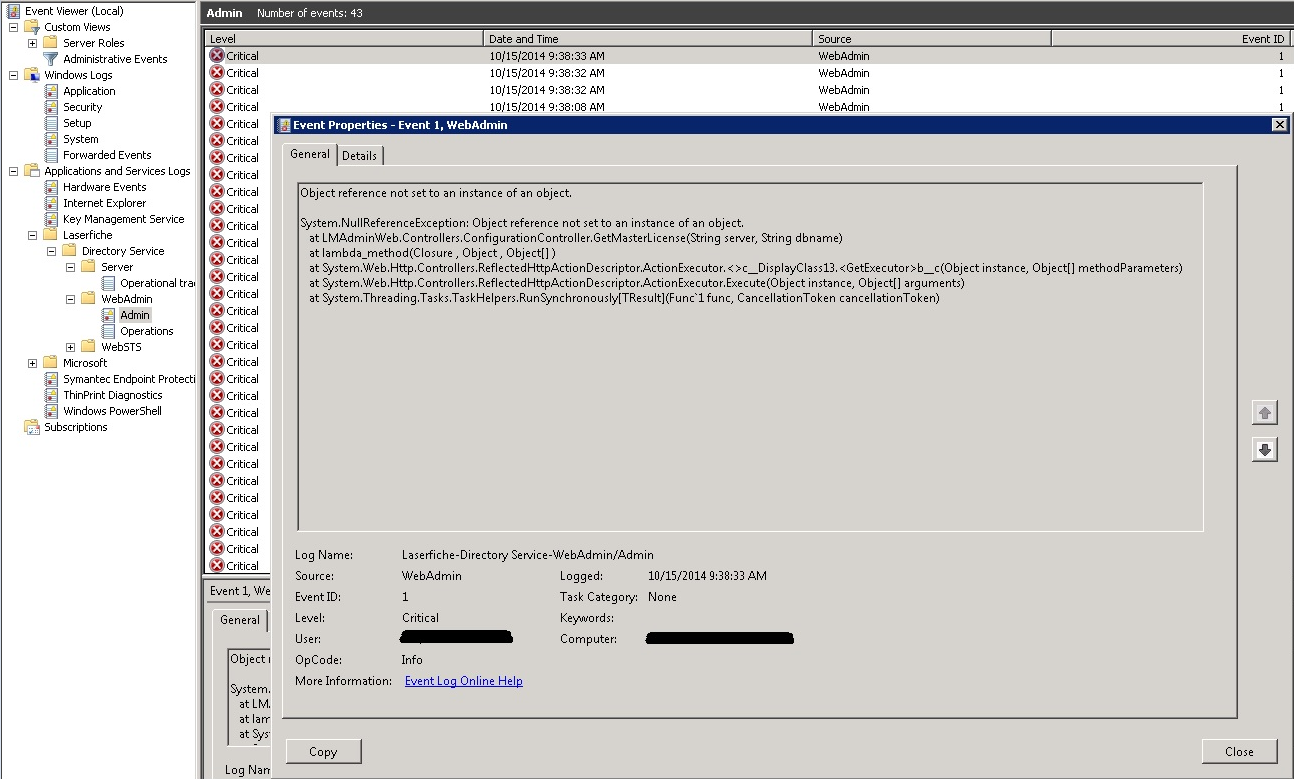
Task: Click the Copy button in Event Properties
Action: [323, 752]
